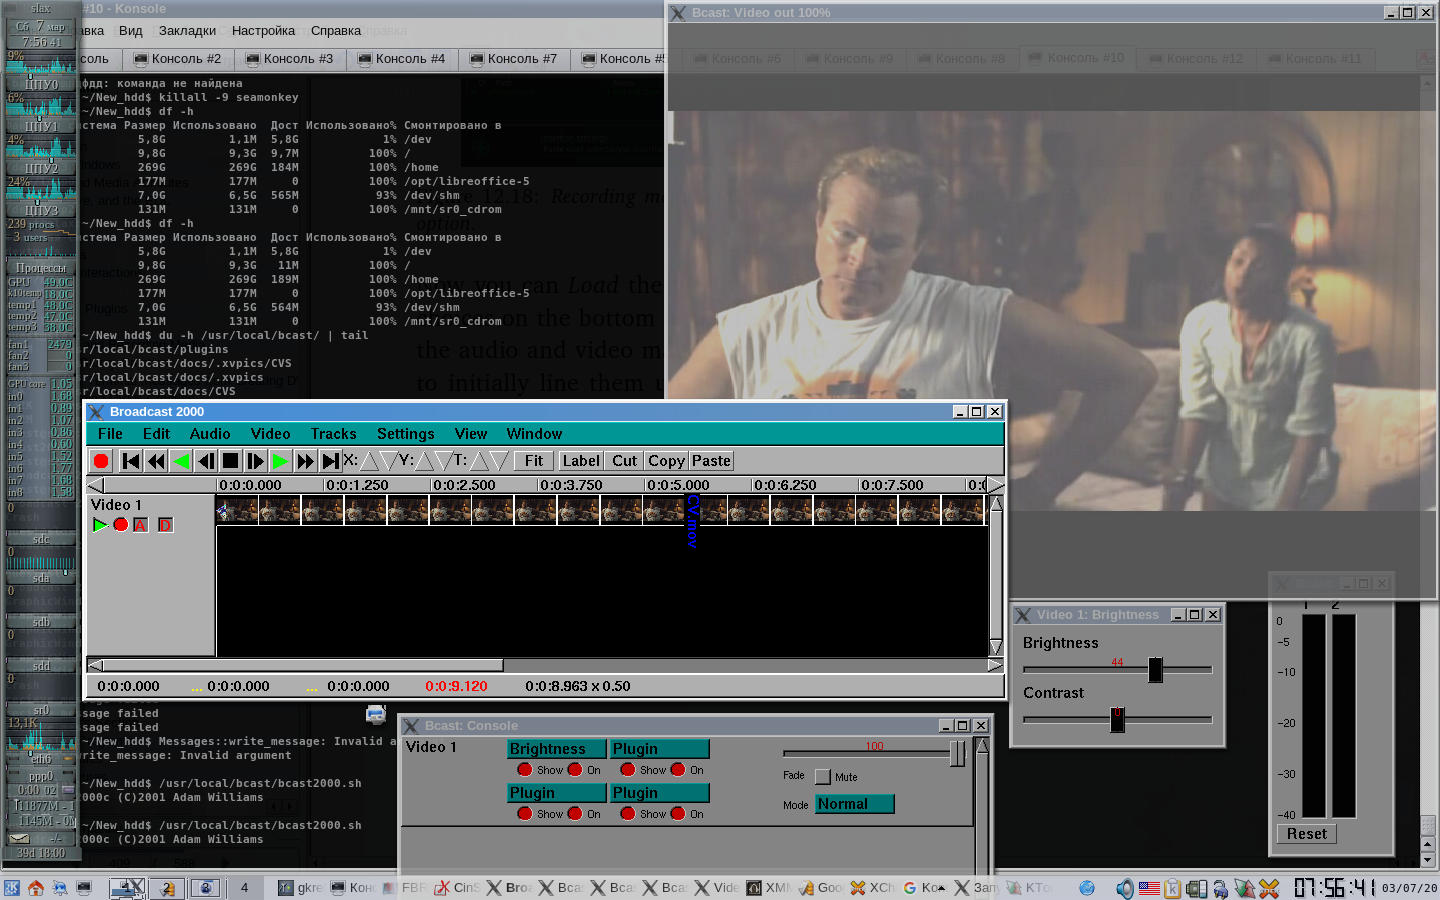
Task: Open the Settings menu in Broadcast 2000
Action: point(405,434)
